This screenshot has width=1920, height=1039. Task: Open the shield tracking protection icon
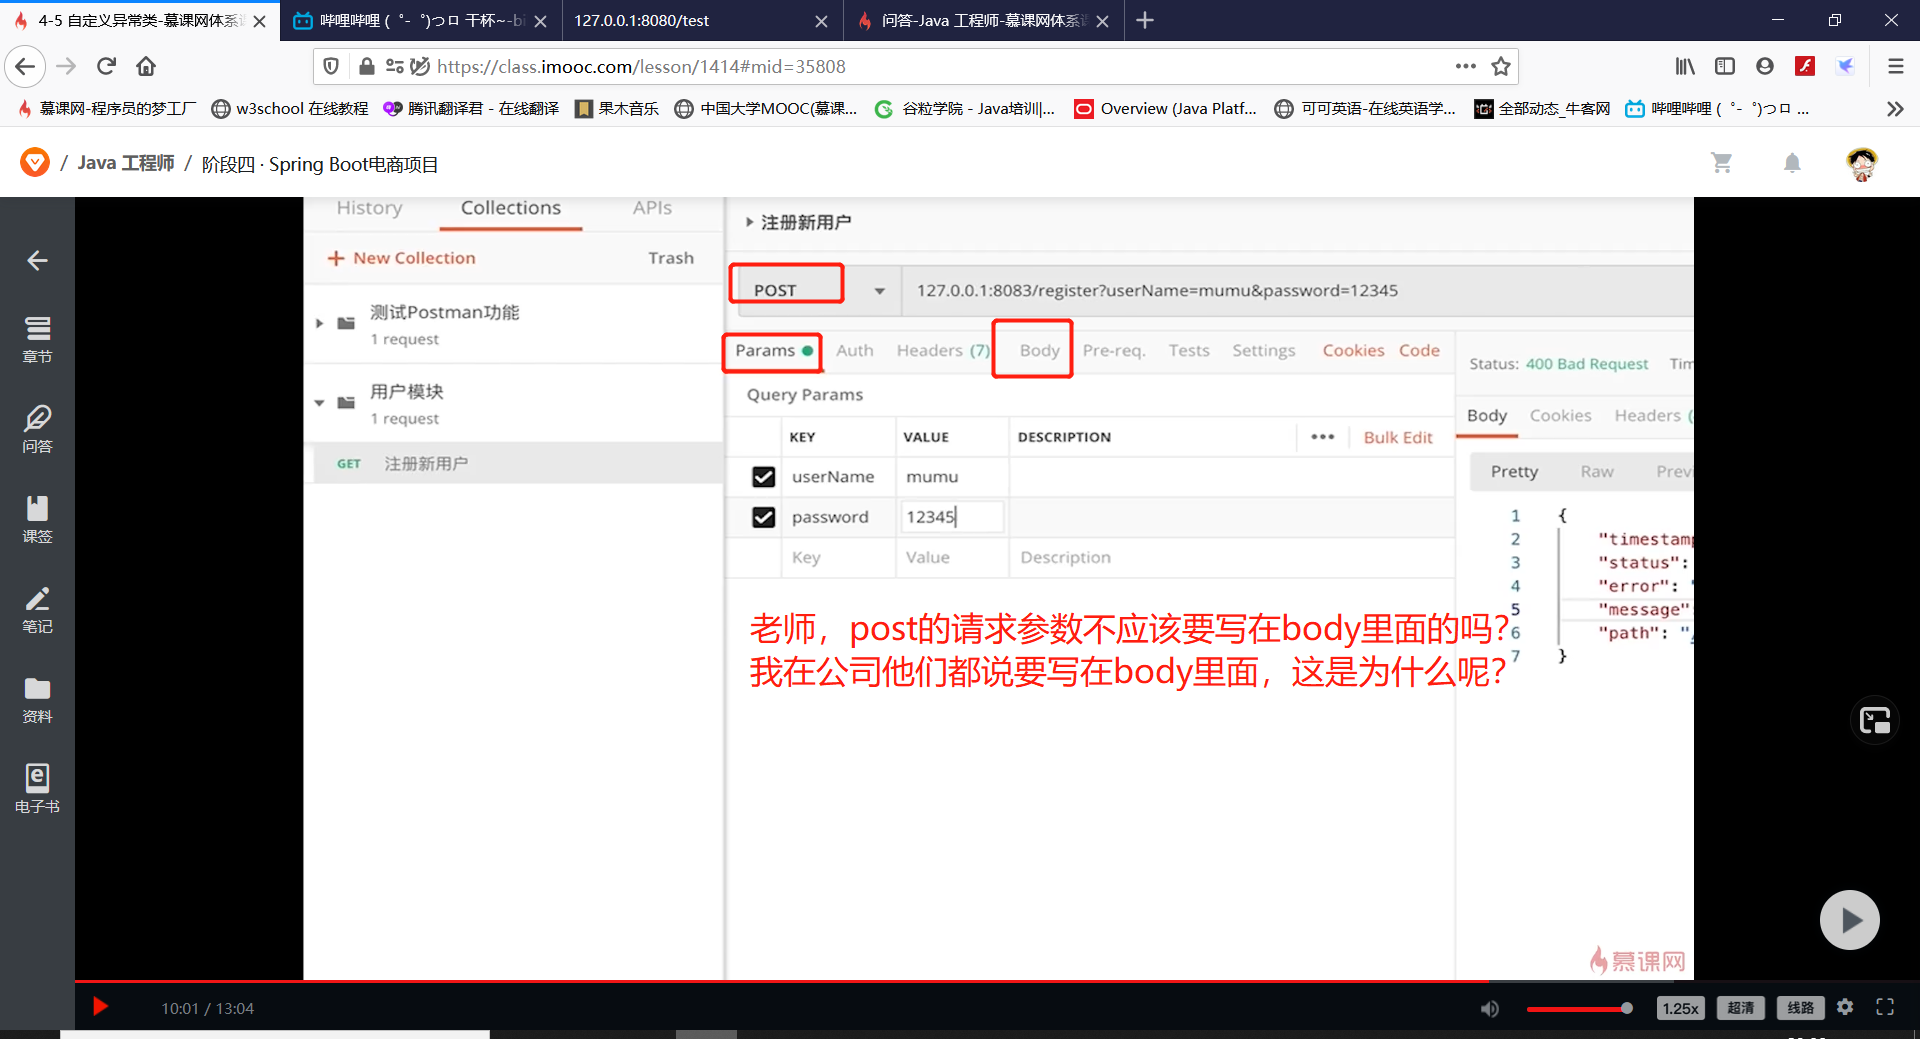pyautogui.click(x=331, y=66)
